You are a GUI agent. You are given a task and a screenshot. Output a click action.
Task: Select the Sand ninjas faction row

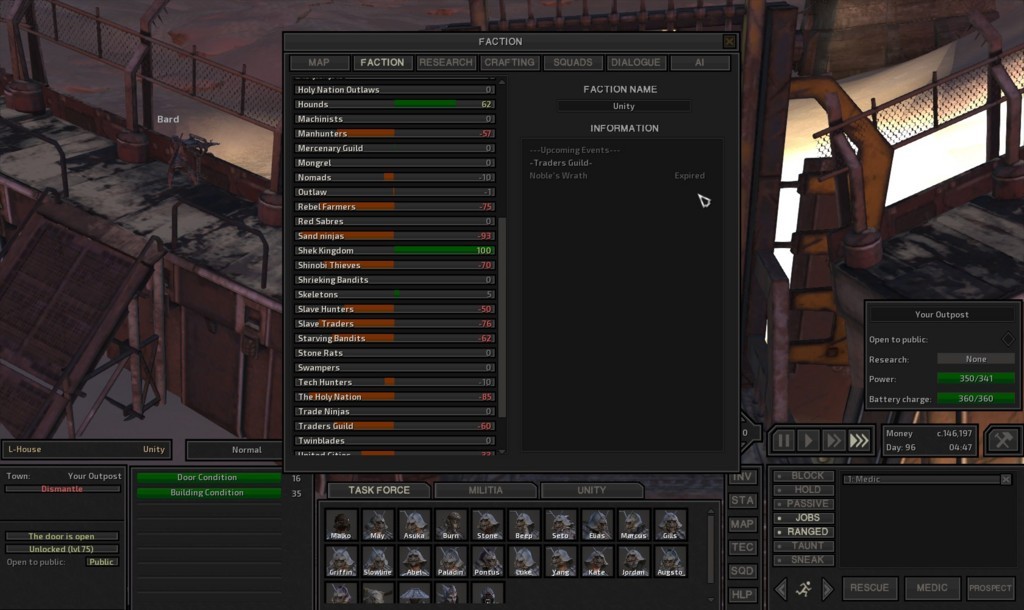(394, 236)
